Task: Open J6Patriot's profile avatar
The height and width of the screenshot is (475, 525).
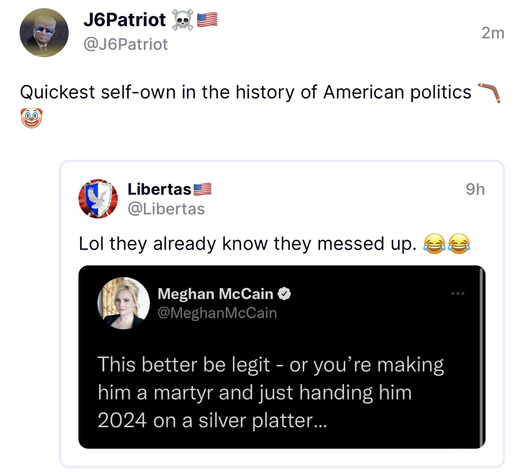Action: (44, 32)
